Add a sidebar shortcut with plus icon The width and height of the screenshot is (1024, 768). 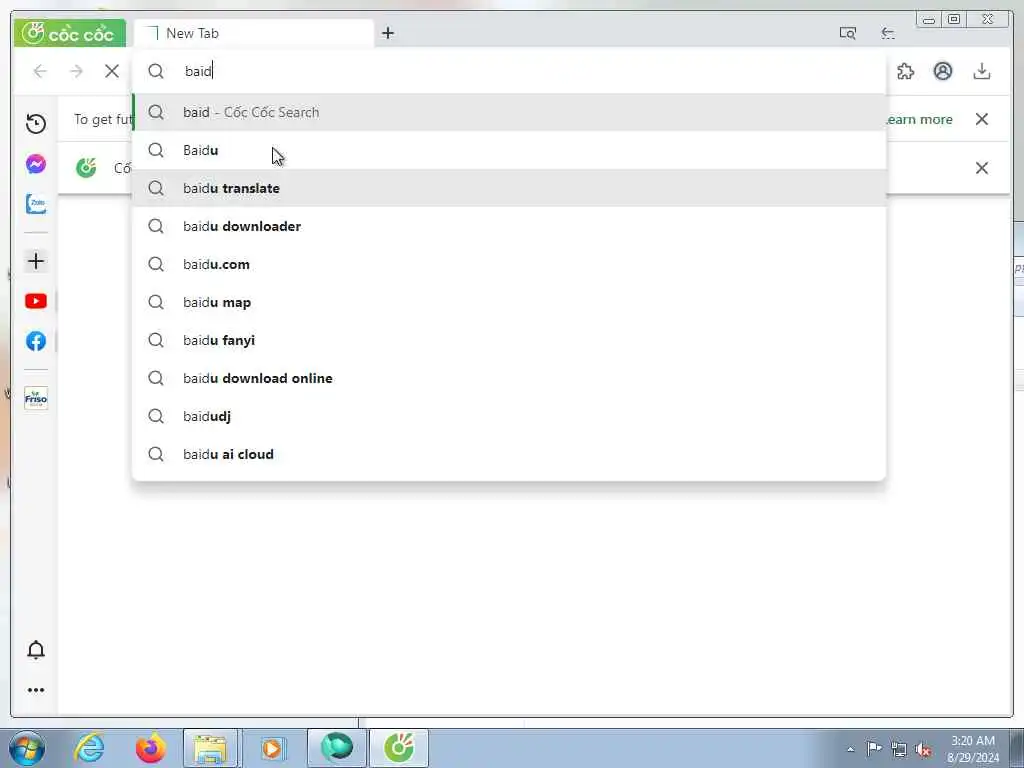pos(36,261)
